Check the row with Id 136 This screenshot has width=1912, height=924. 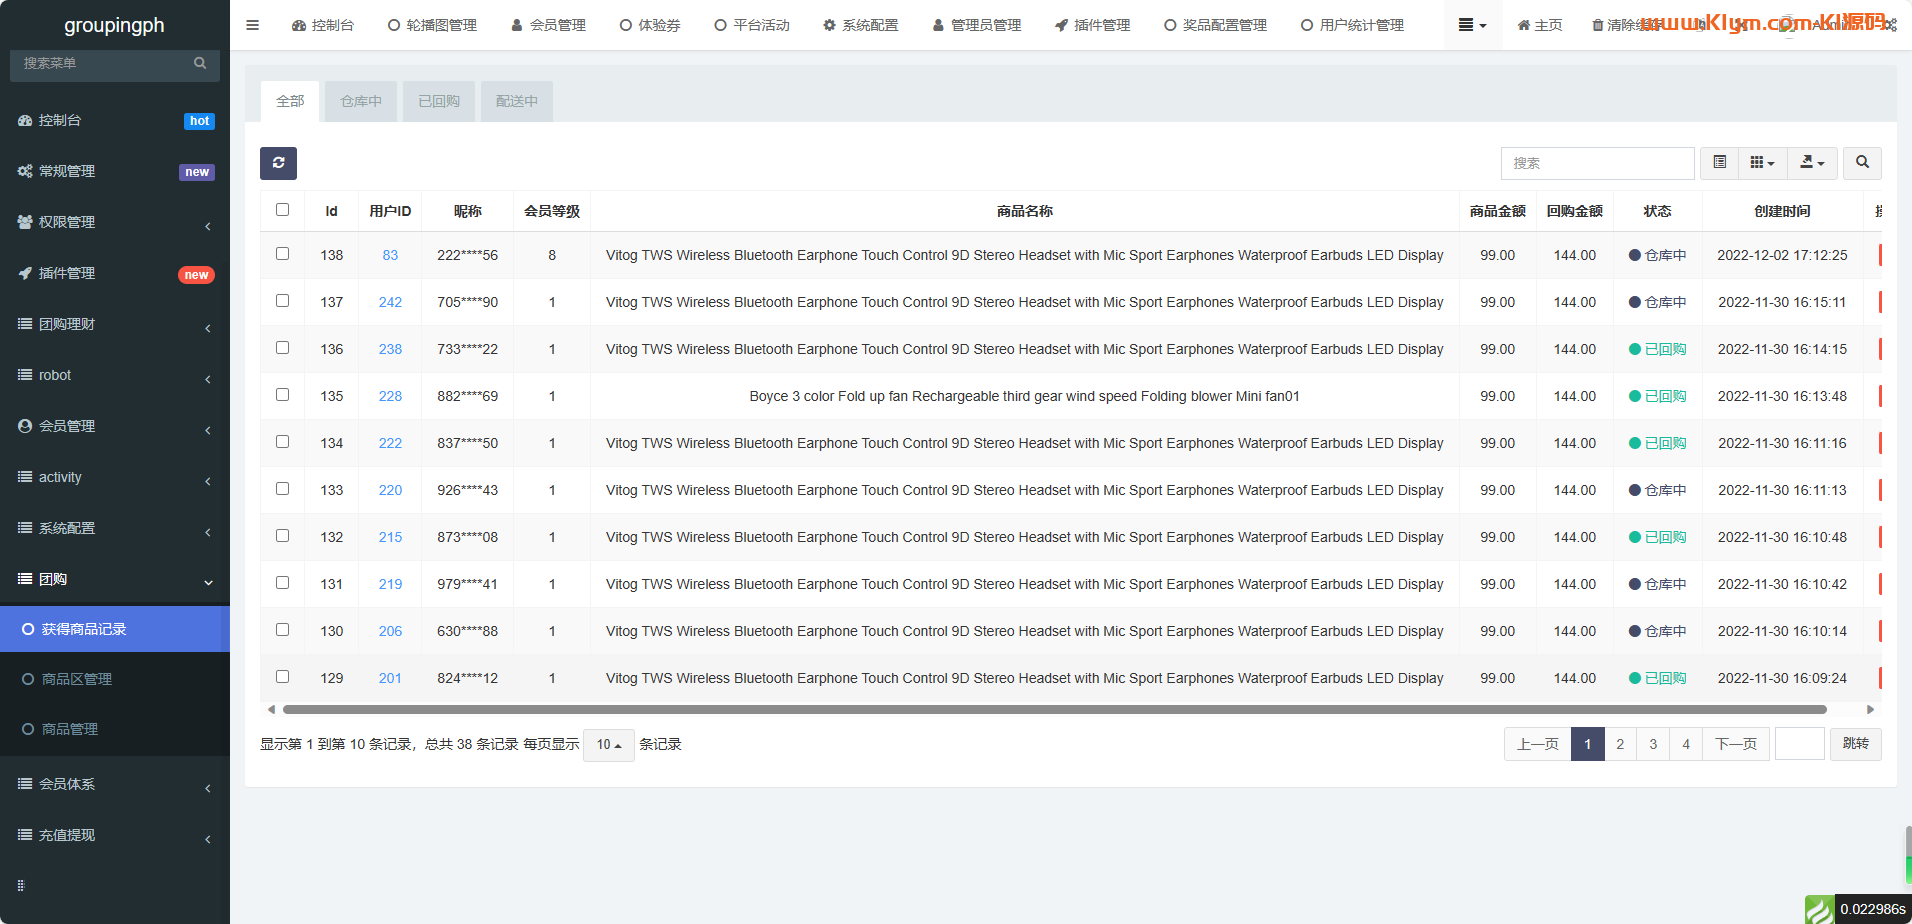pos(282,348)
